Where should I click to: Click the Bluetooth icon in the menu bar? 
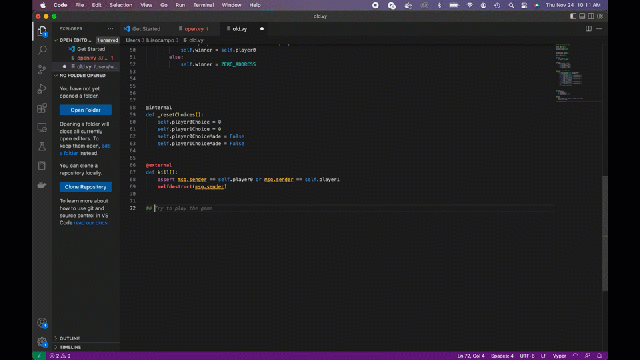(439, 5)
